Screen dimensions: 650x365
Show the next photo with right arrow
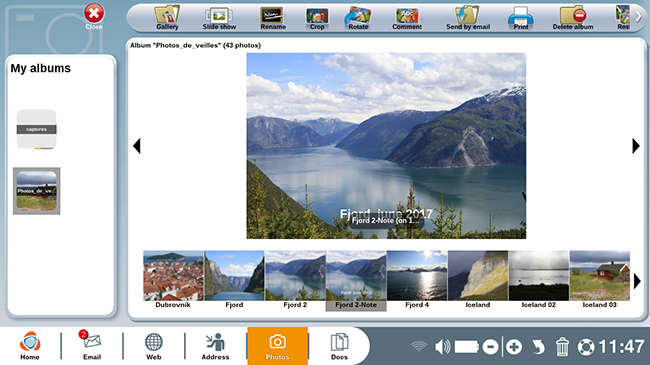(636, 146)
